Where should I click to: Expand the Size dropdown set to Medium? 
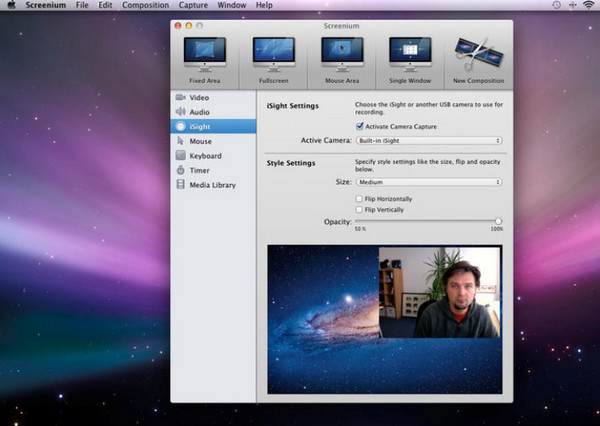coord(429,182)
